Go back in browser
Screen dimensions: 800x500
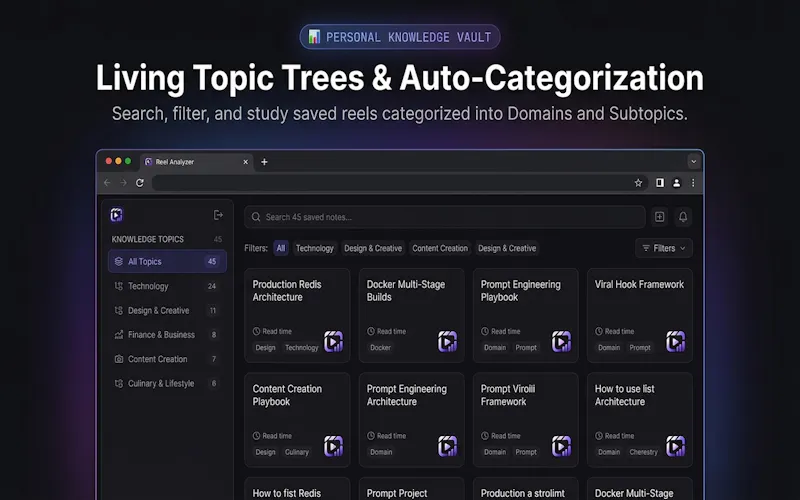tap(107, 183)
